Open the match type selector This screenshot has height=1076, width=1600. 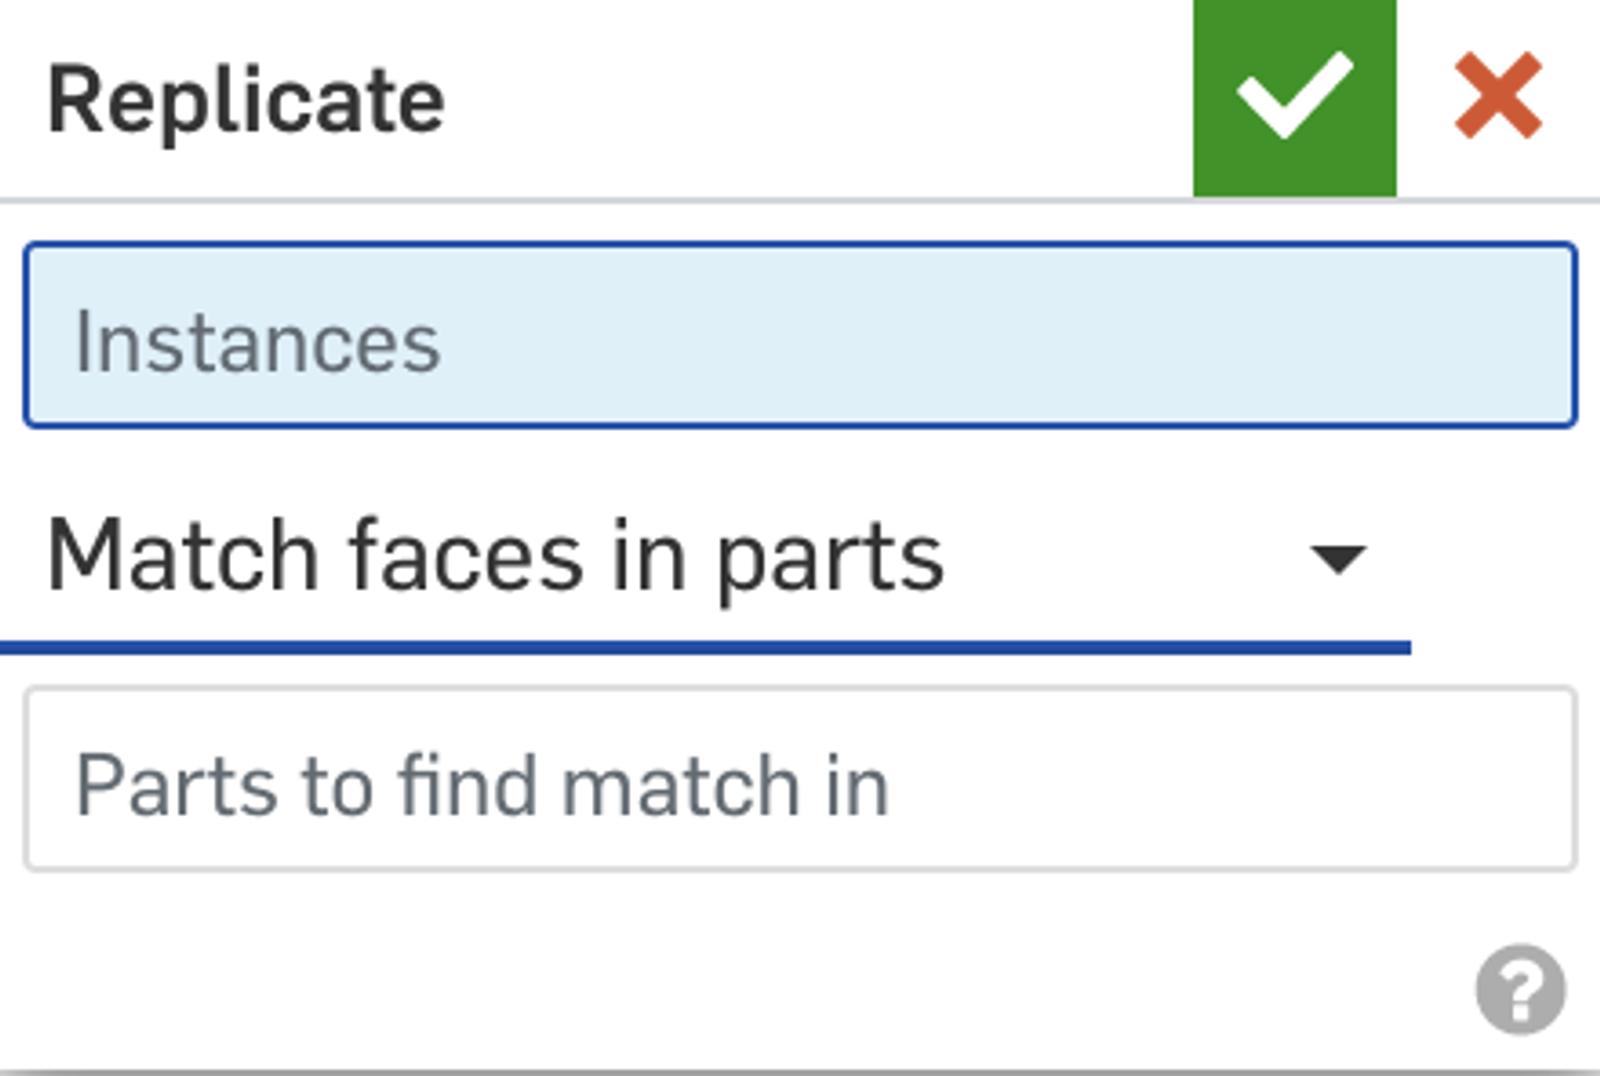pos(704,557)
